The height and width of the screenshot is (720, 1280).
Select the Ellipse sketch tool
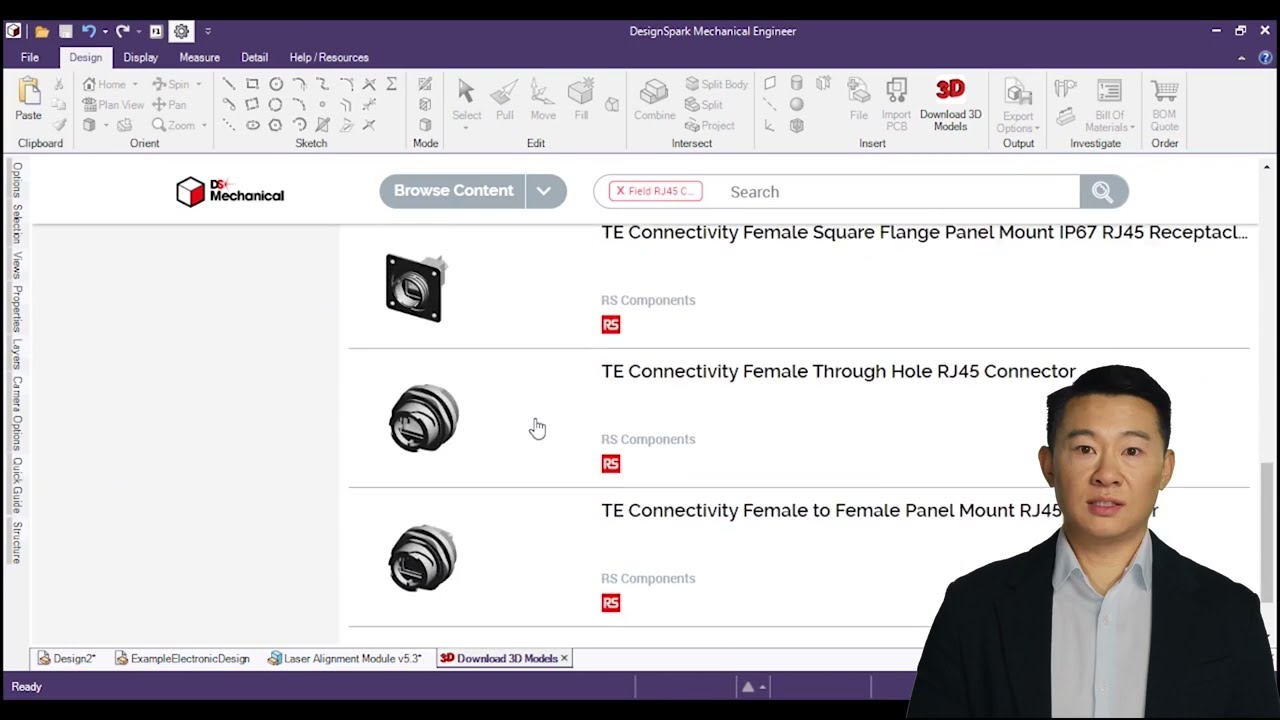click(252, 125)
